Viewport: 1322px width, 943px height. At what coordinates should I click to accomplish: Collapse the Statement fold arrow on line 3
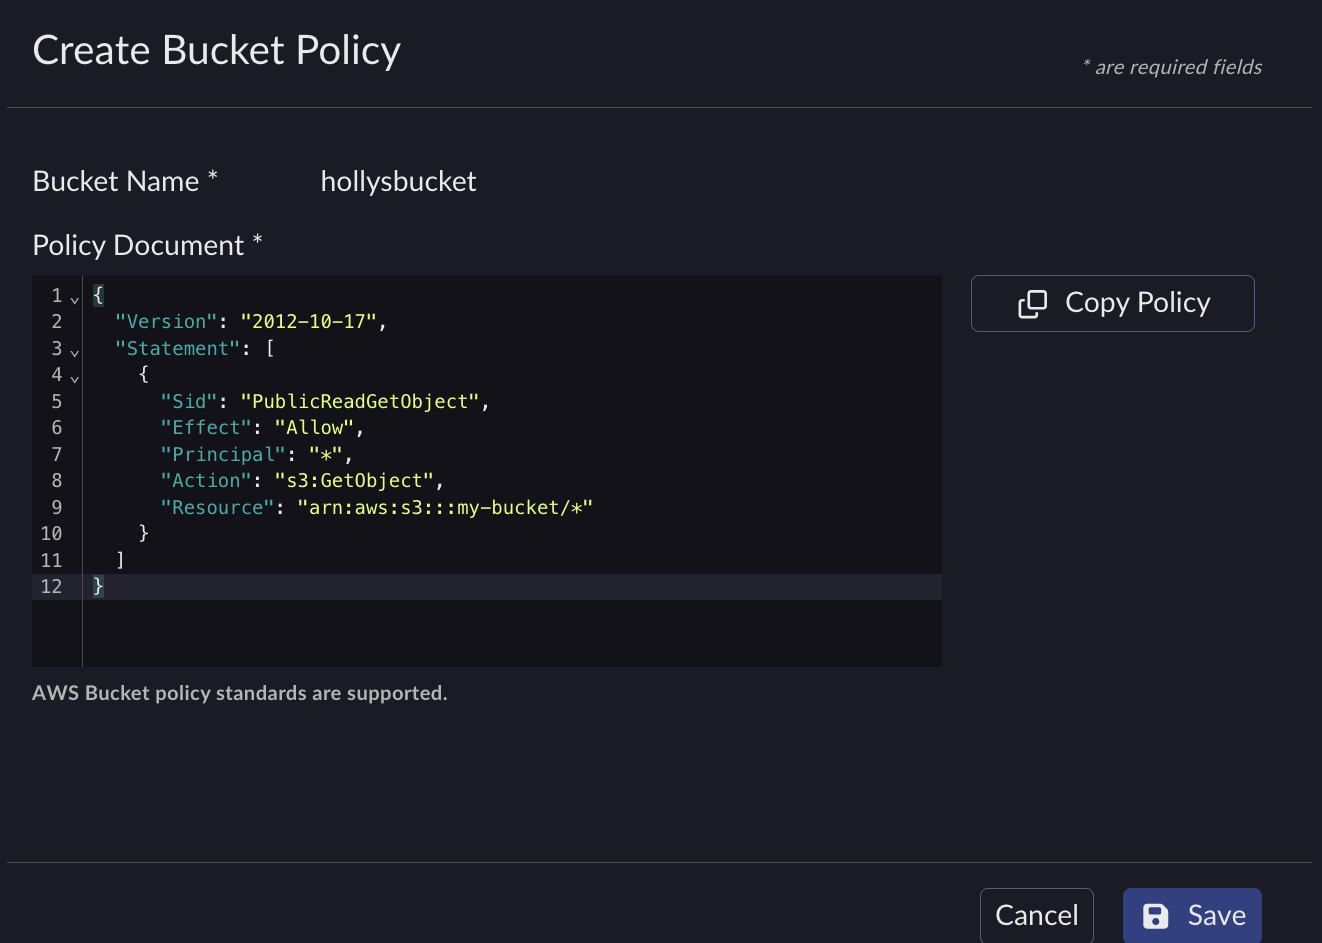(74, 352)
